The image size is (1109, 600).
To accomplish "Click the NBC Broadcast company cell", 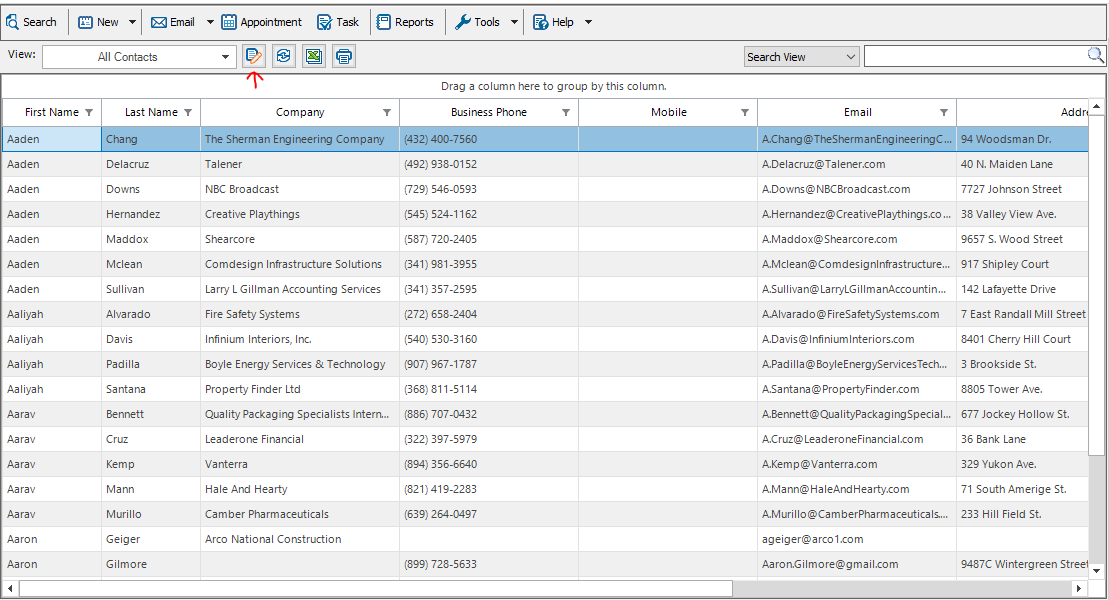I will (x=300, y=190).
